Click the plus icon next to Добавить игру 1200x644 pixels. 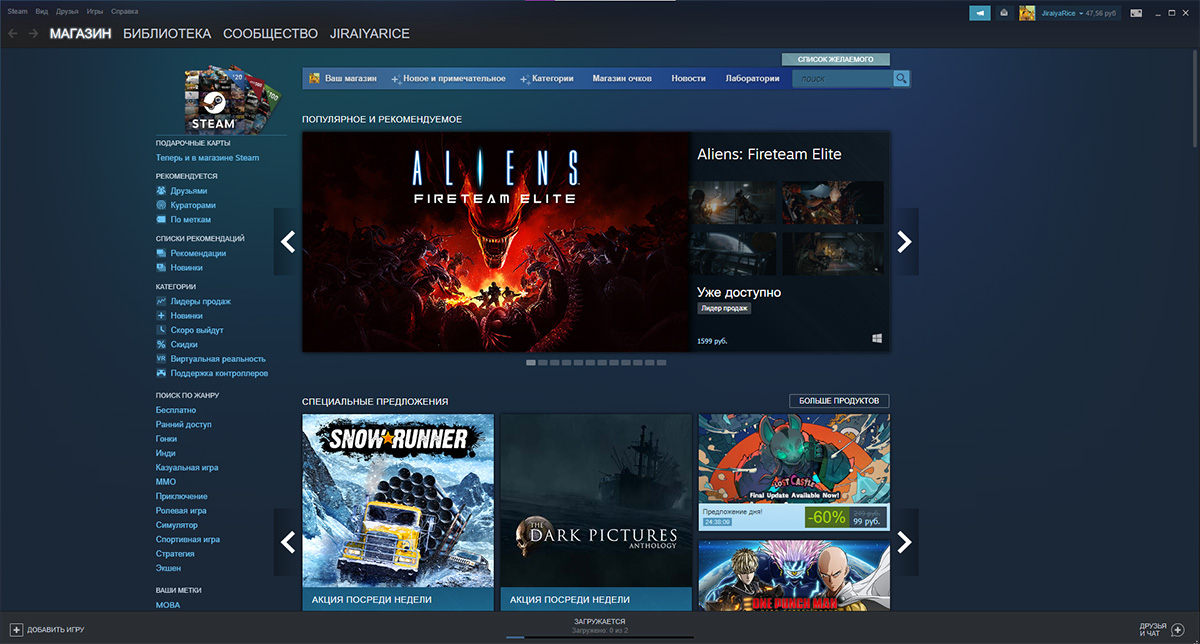click(16, 630)
